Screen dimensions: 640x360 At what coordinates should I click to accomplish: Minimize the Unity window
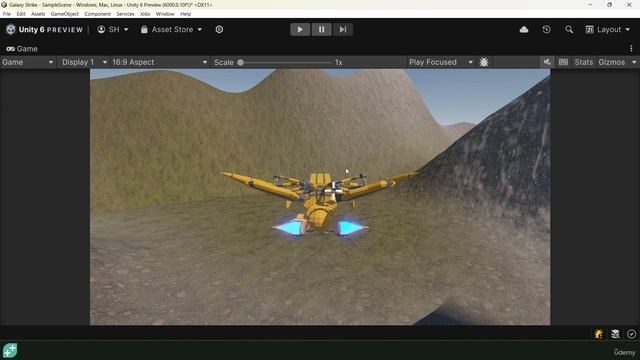click(x=590, y=4)
